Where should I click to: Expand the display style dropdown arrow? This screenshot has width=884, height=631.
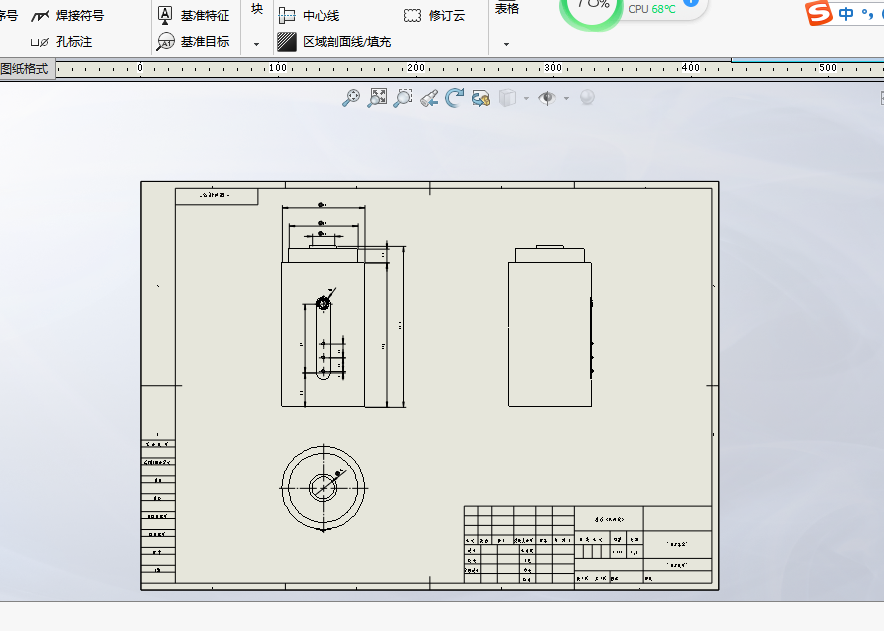[x=525, y=97]
